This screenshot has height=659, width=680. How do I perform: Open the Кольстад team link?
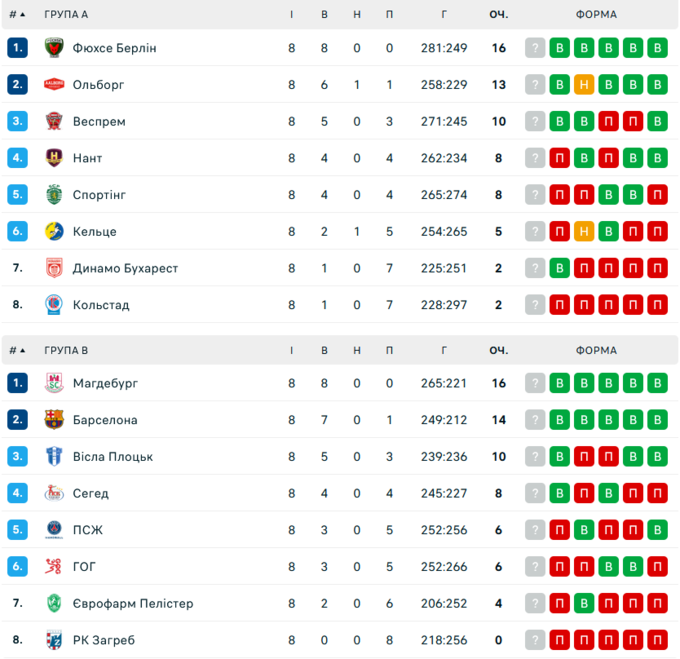click(x=101, y=305)
